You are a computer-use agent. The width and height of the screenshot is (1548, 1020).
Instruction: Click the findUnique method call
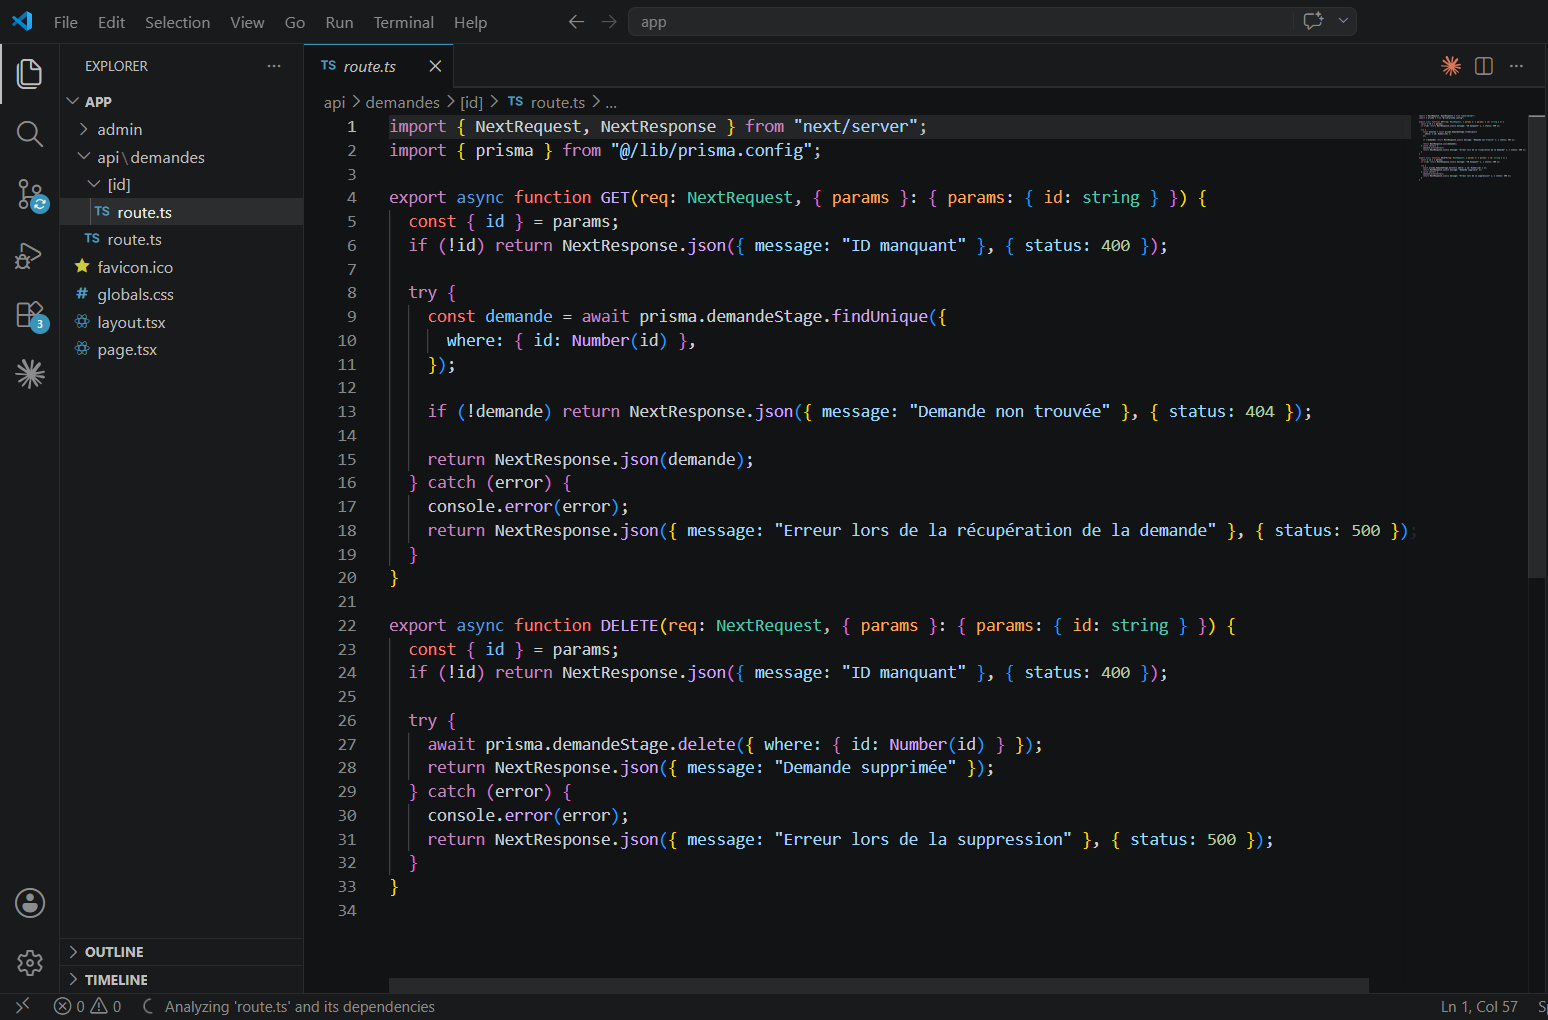point(880,316)
